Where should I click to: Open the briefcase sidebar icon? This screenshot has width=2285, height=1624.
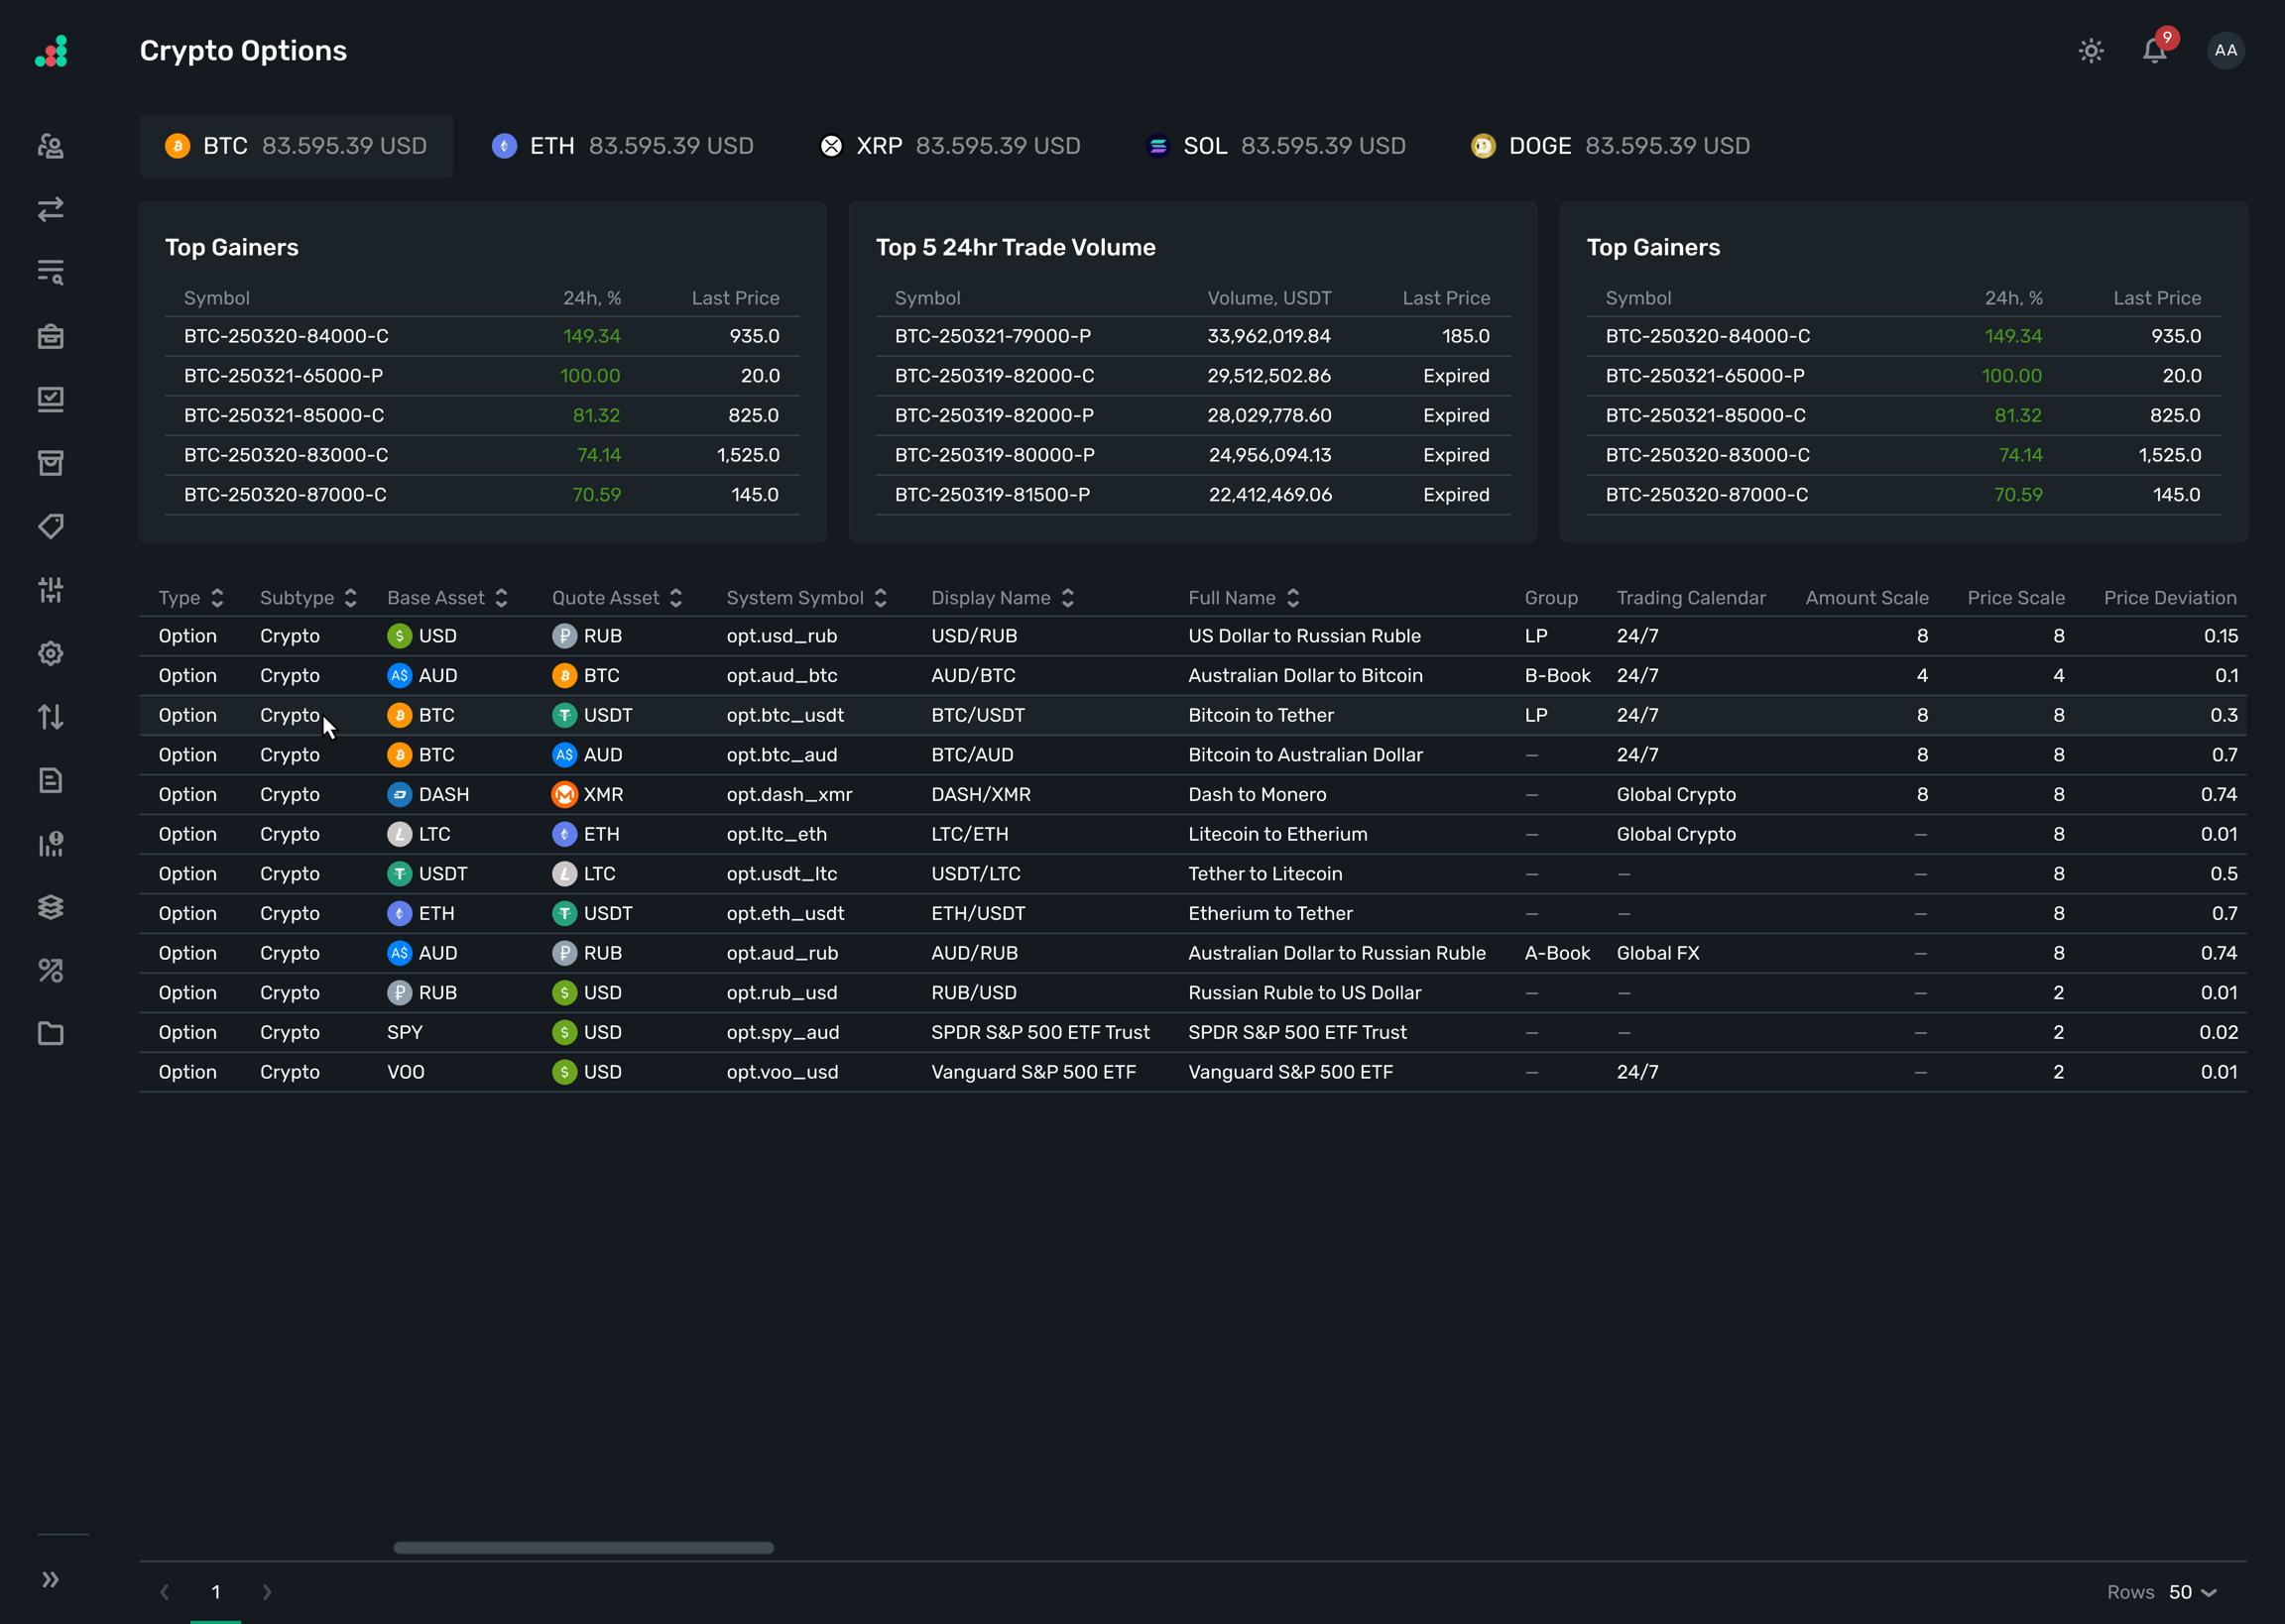pos(51,336)
